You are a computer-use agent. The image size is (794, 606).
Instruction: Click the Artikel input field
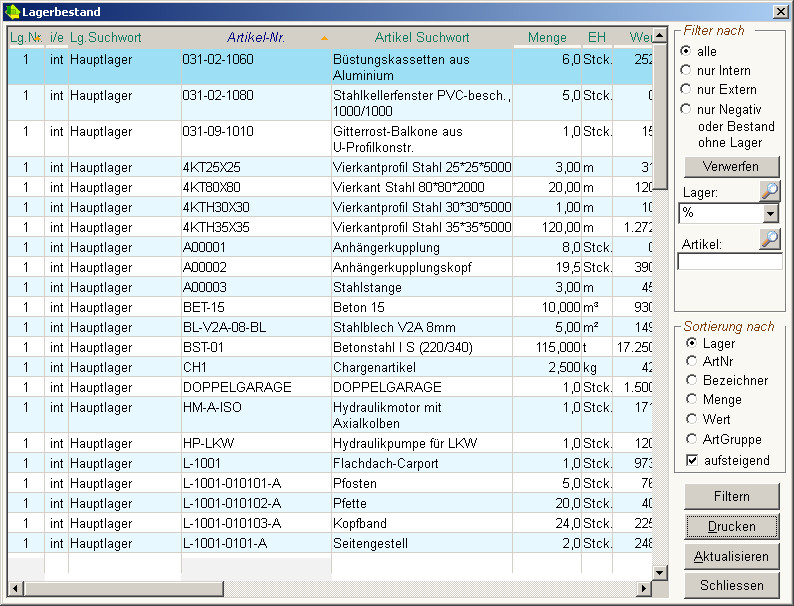click(x=730, y=261)
